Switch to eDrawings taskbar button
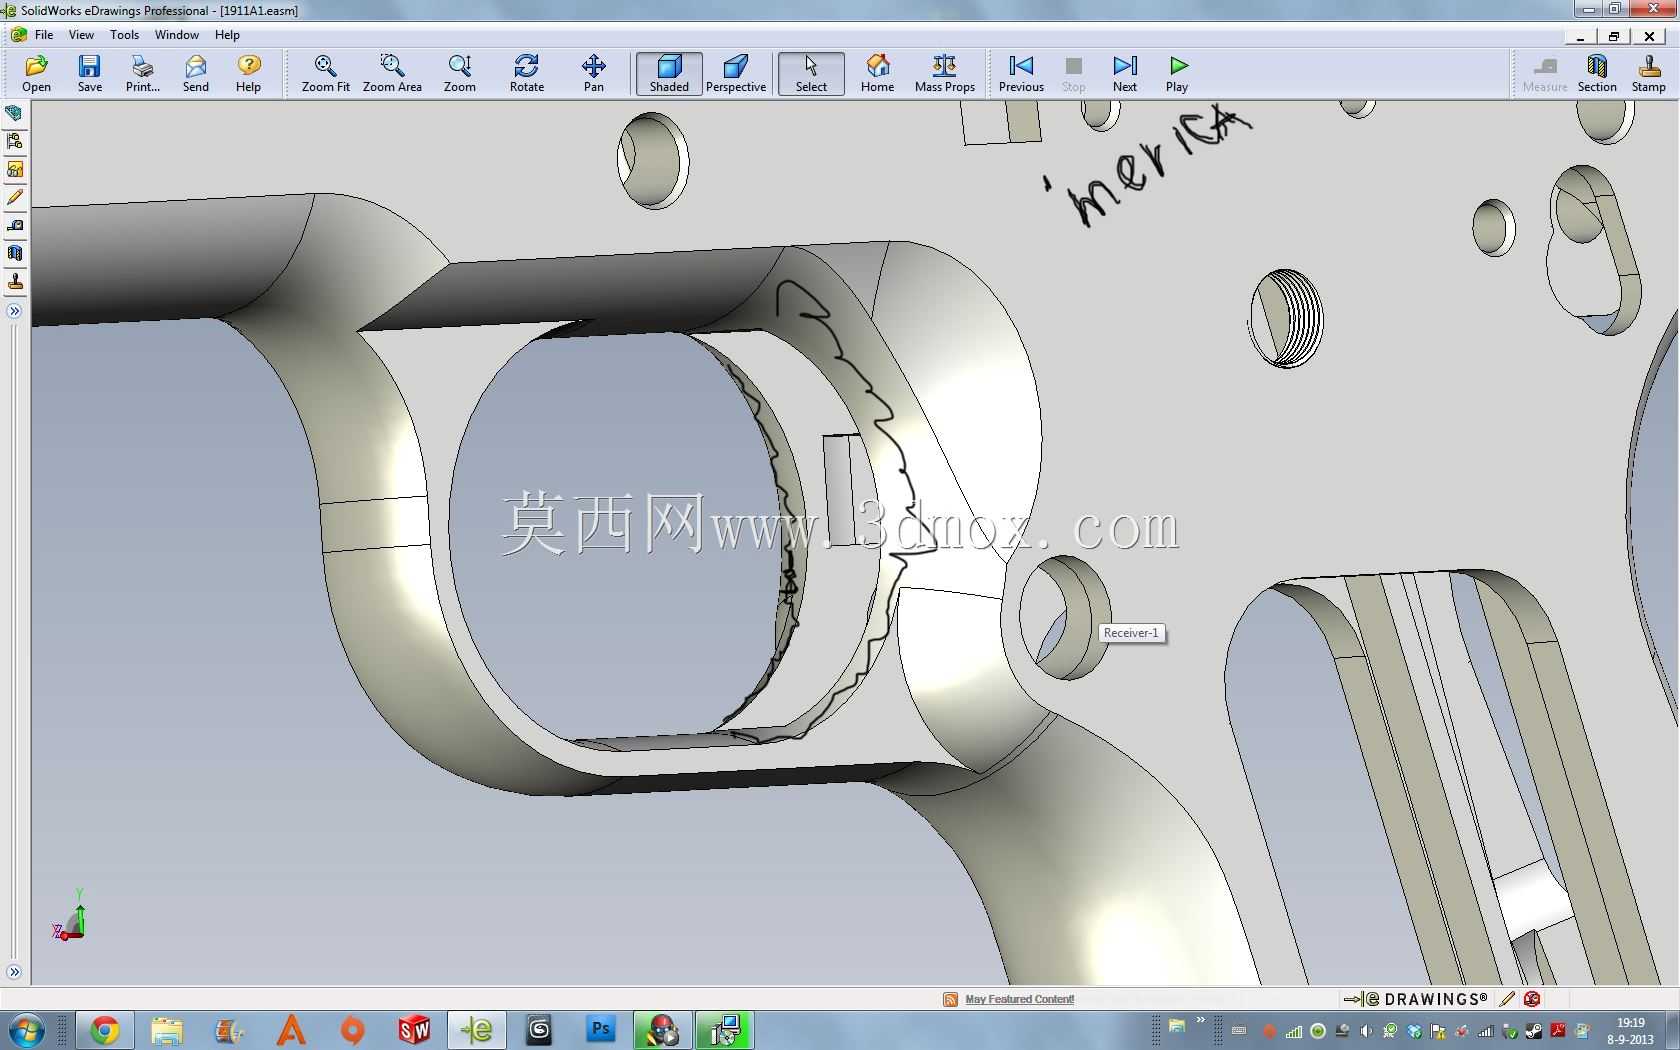Screen dimensions: 1680x1050 pos(477,1030)
